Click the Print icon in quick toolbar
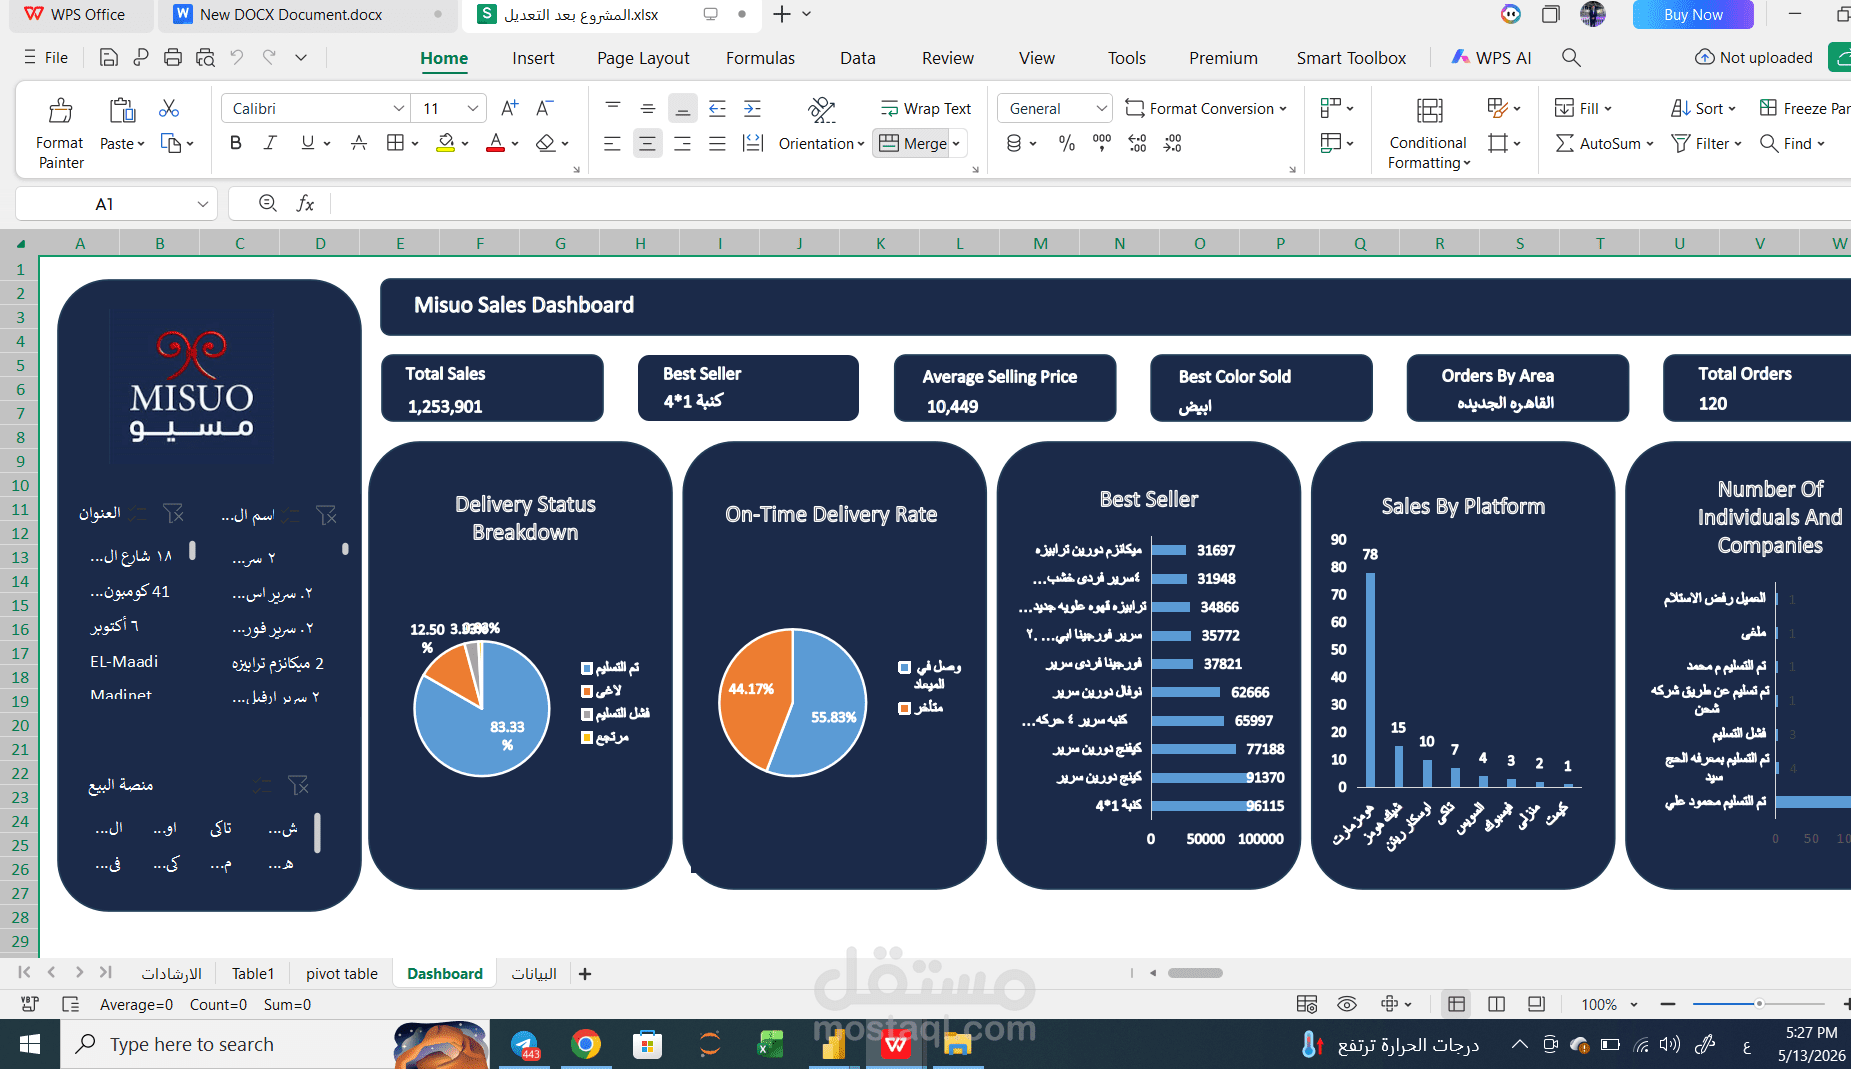Viewport: 1851px width, 1069px height. pyautogui.click(x=173, y=57)
